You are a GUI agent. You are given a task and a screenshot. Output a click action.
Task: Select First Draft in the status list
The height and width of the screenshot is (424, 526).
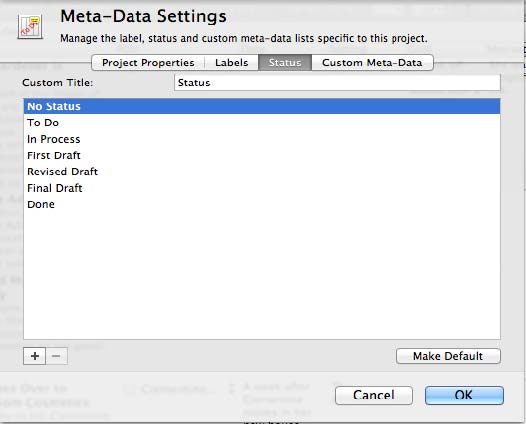coord(262,155)
